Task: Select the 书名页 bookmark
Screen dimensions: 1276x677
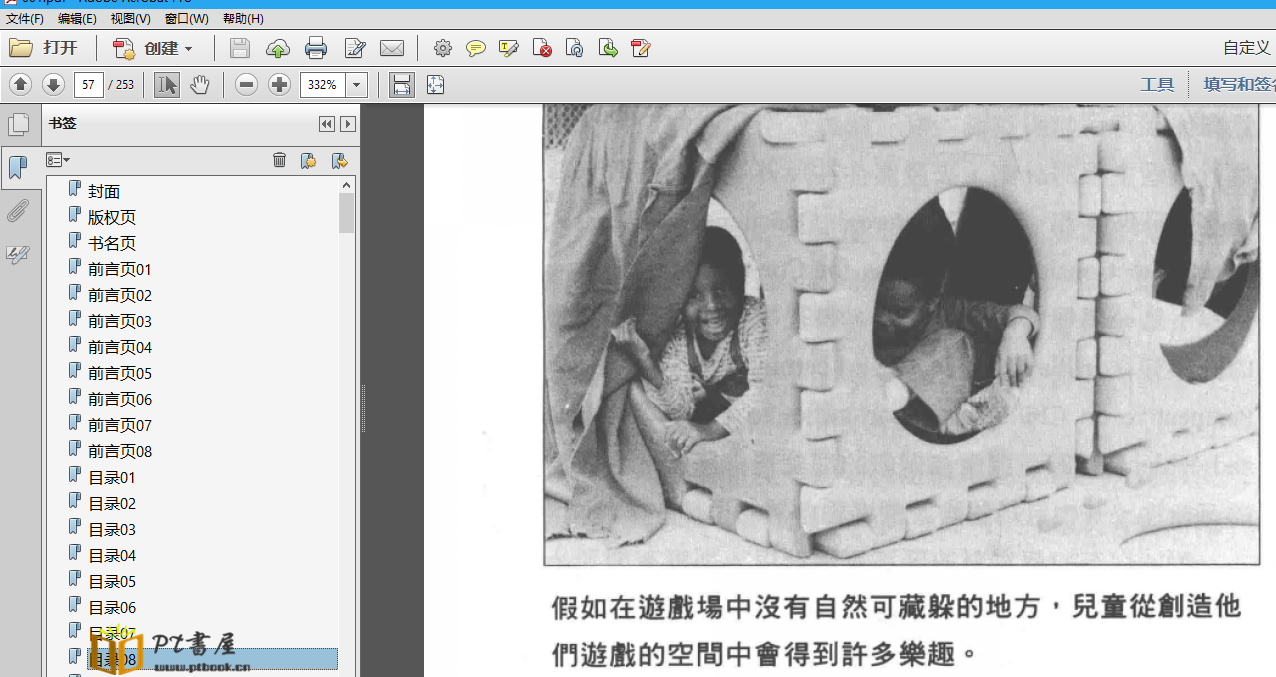Action: [x=112, y=243]
